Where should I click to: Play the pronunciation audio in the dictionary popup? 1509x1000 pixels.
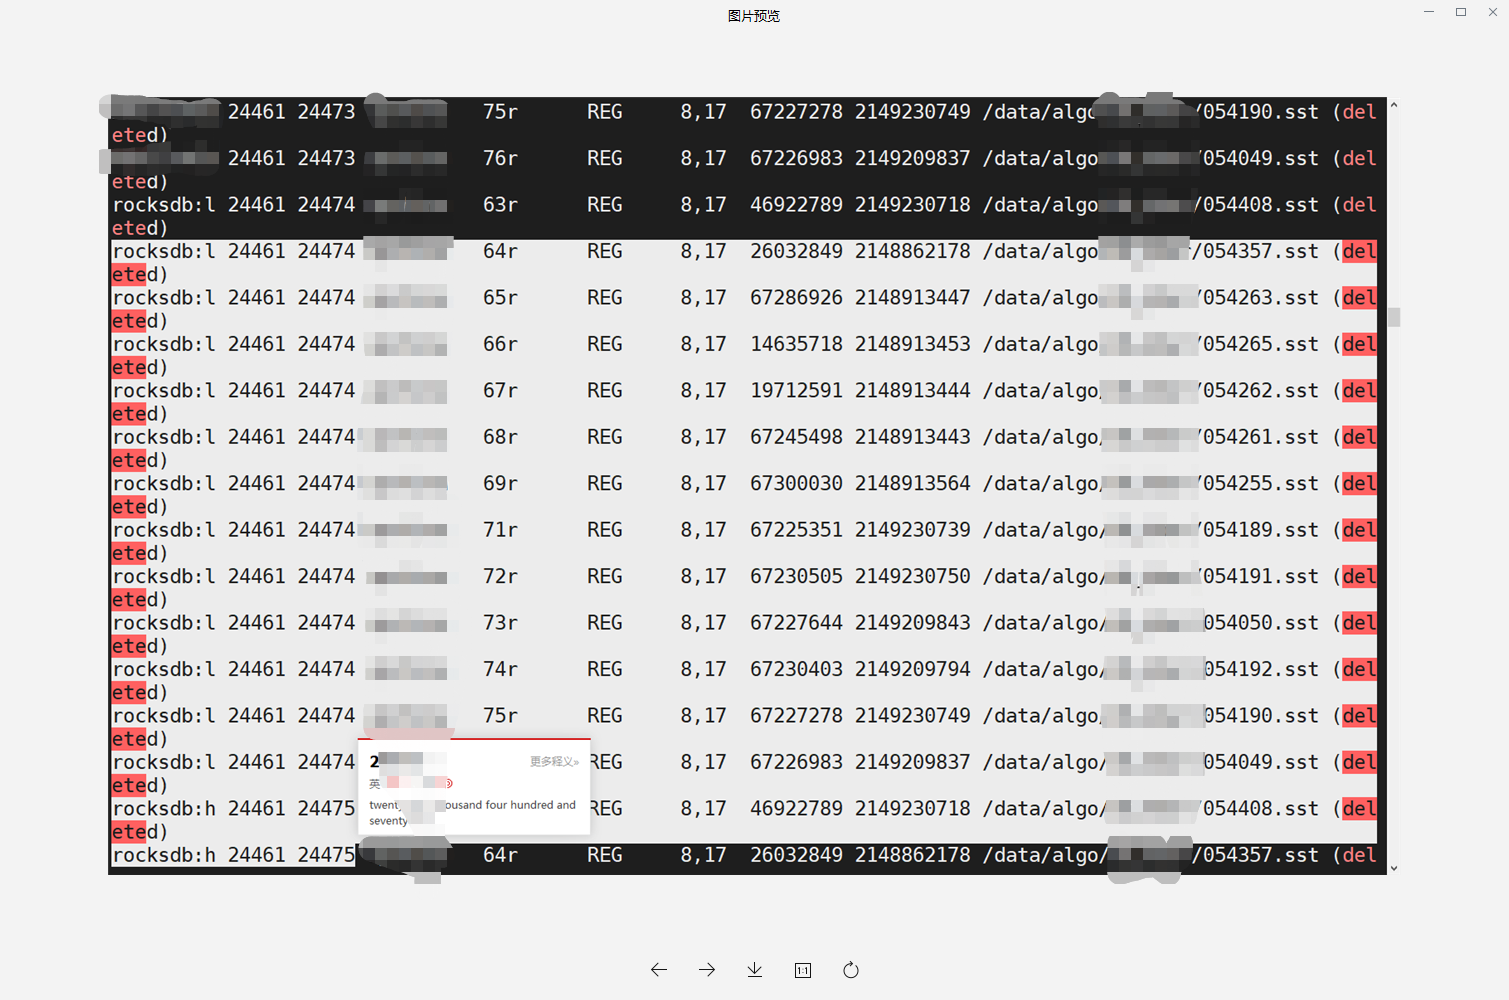(x=448, y=782)
